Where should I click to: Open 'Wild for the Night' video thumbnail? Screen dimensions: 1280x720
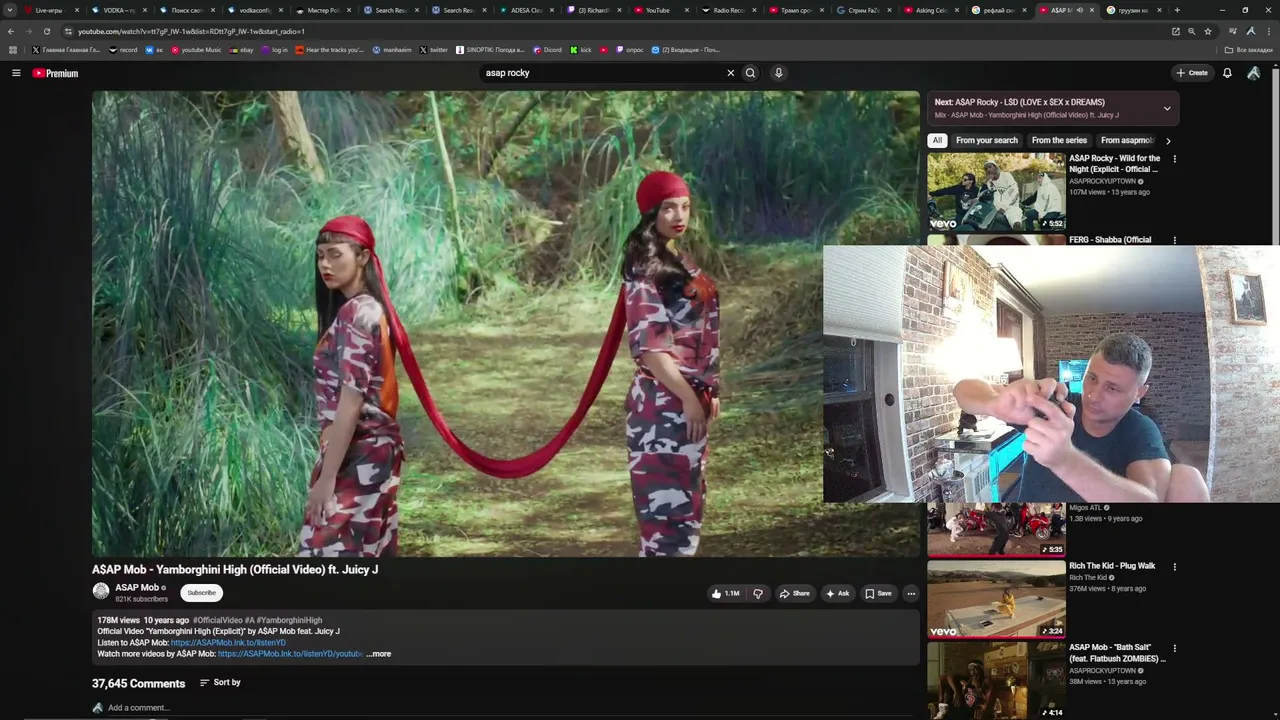pyautogui.click(x=996, y=191)
